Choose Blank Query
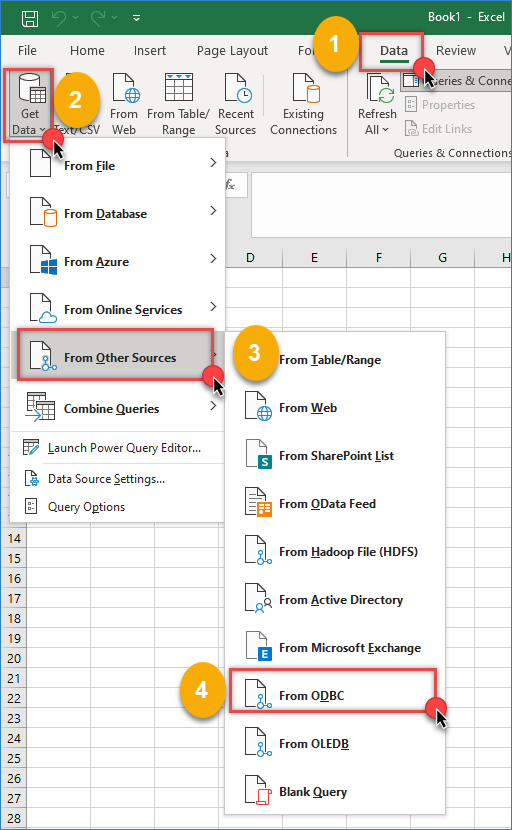The height and width of the screenshot is (830, 512). [x=335, y=792]
